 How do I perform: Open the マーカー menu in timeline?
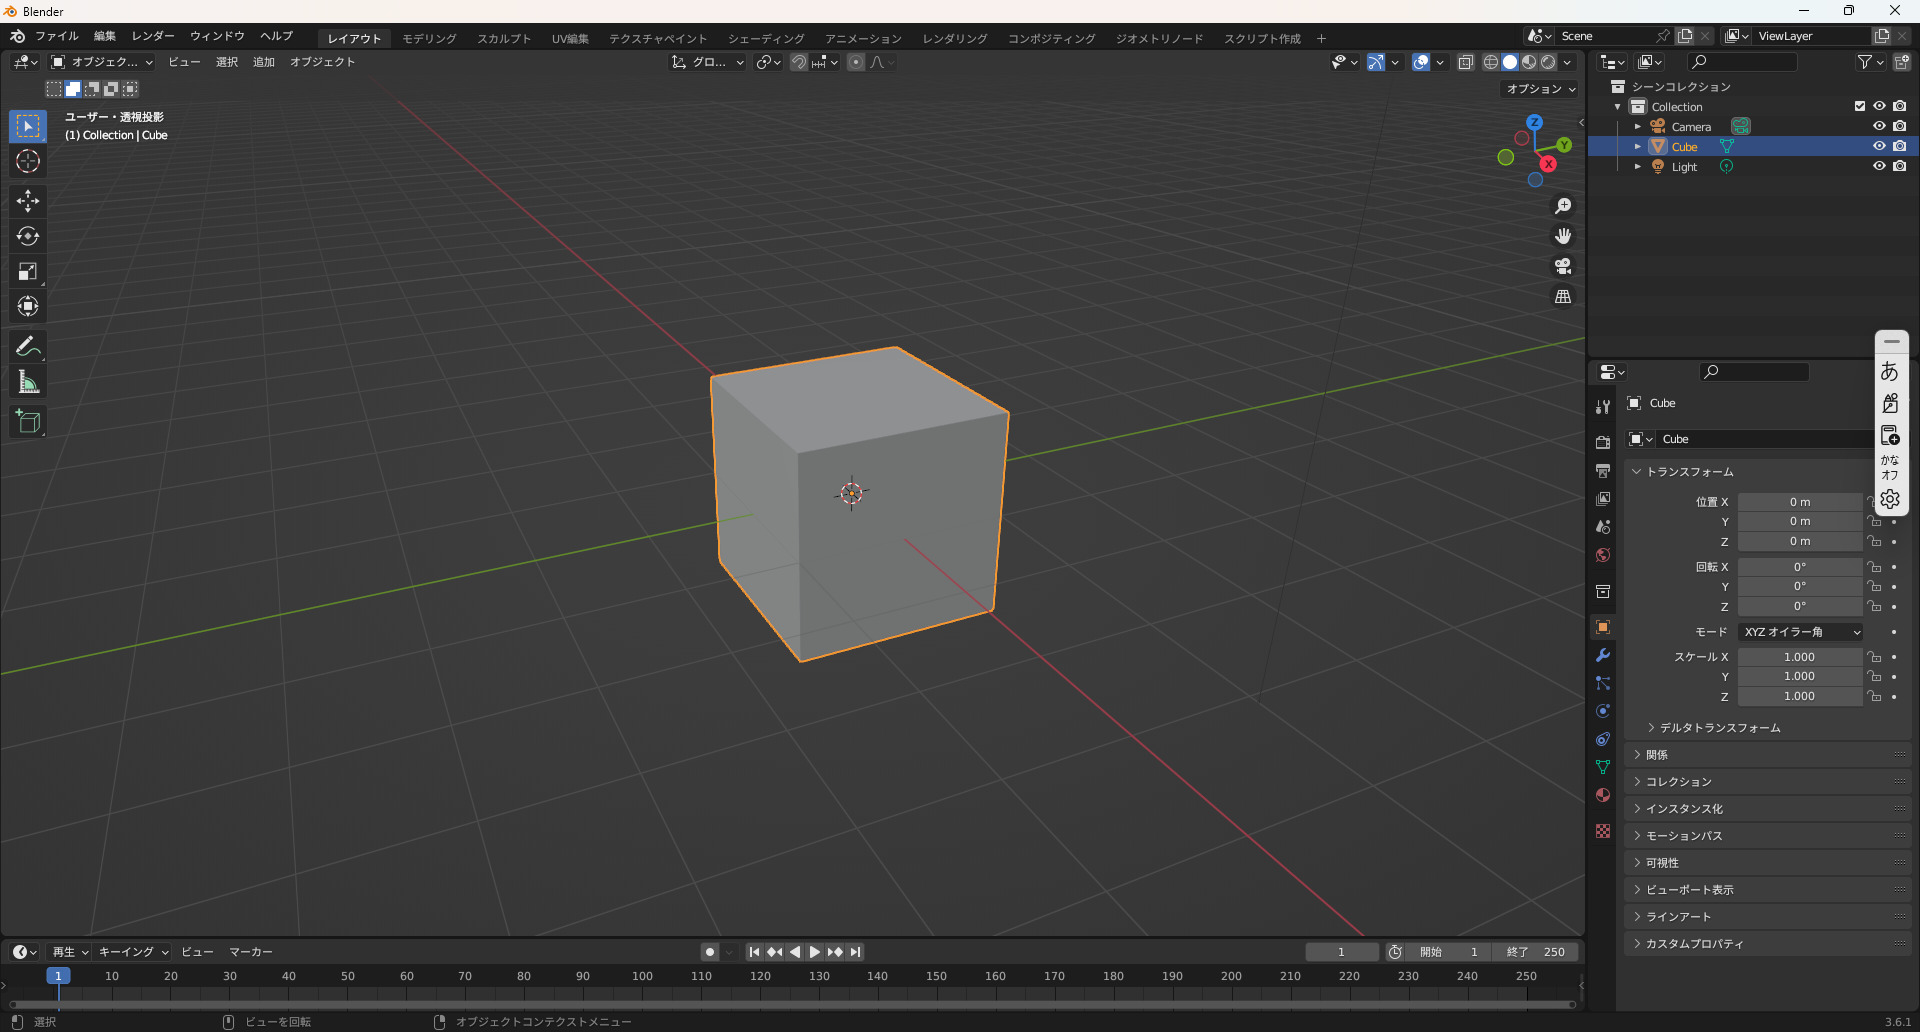pos(251,952)
